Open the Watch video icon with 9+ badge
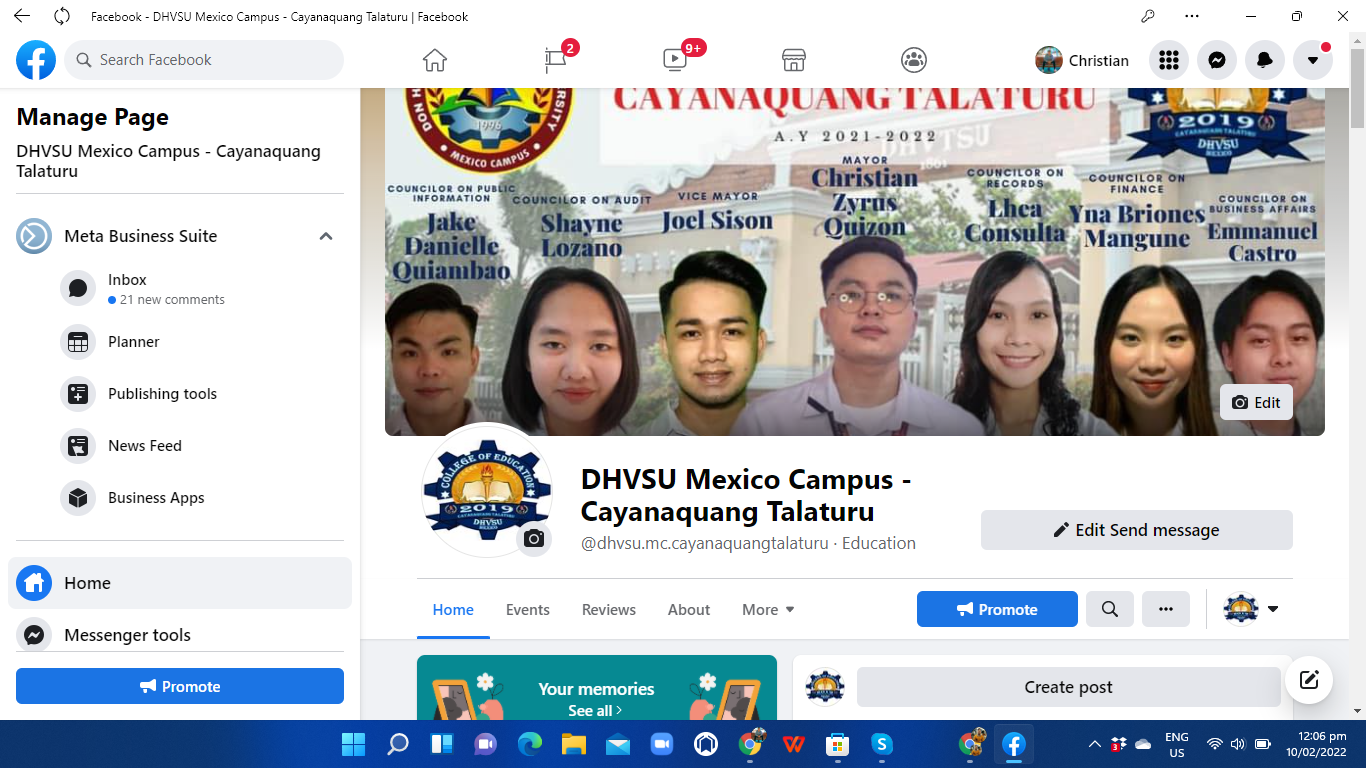The height and width of the screenshot is (768, 1366). 675,60
